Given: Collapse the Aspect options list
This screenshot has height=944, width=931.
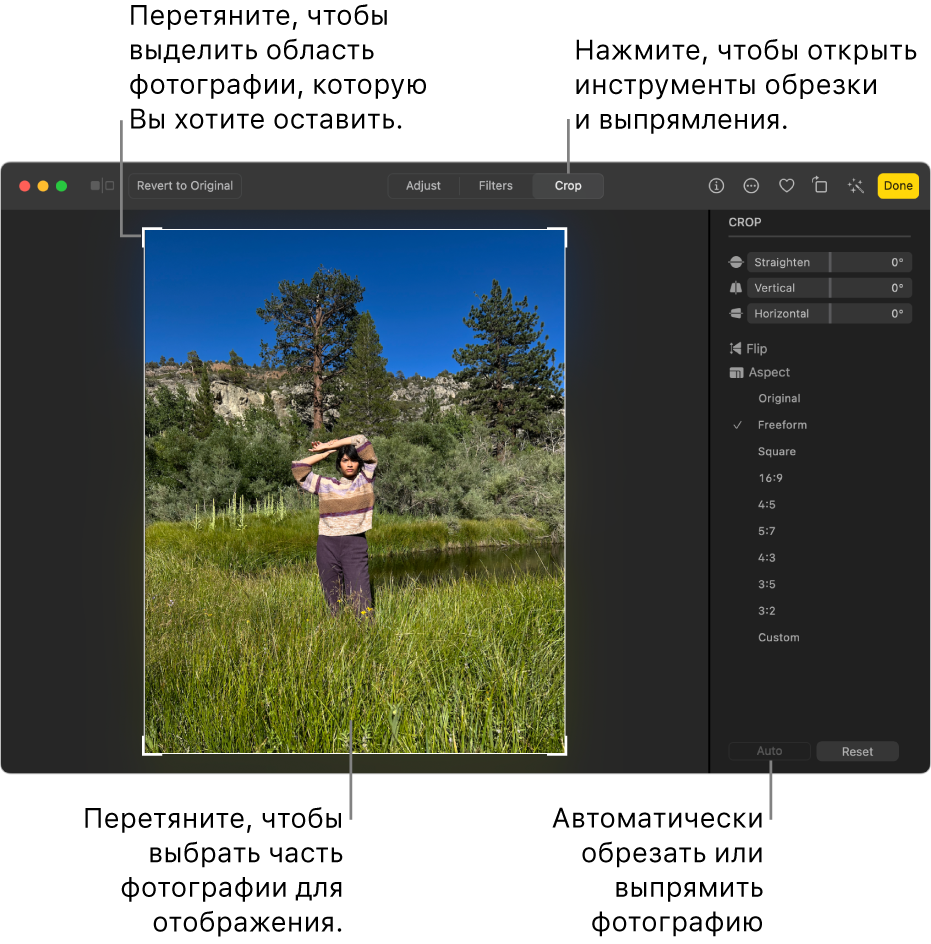Looking at the screenshot, I should point(768,373).
